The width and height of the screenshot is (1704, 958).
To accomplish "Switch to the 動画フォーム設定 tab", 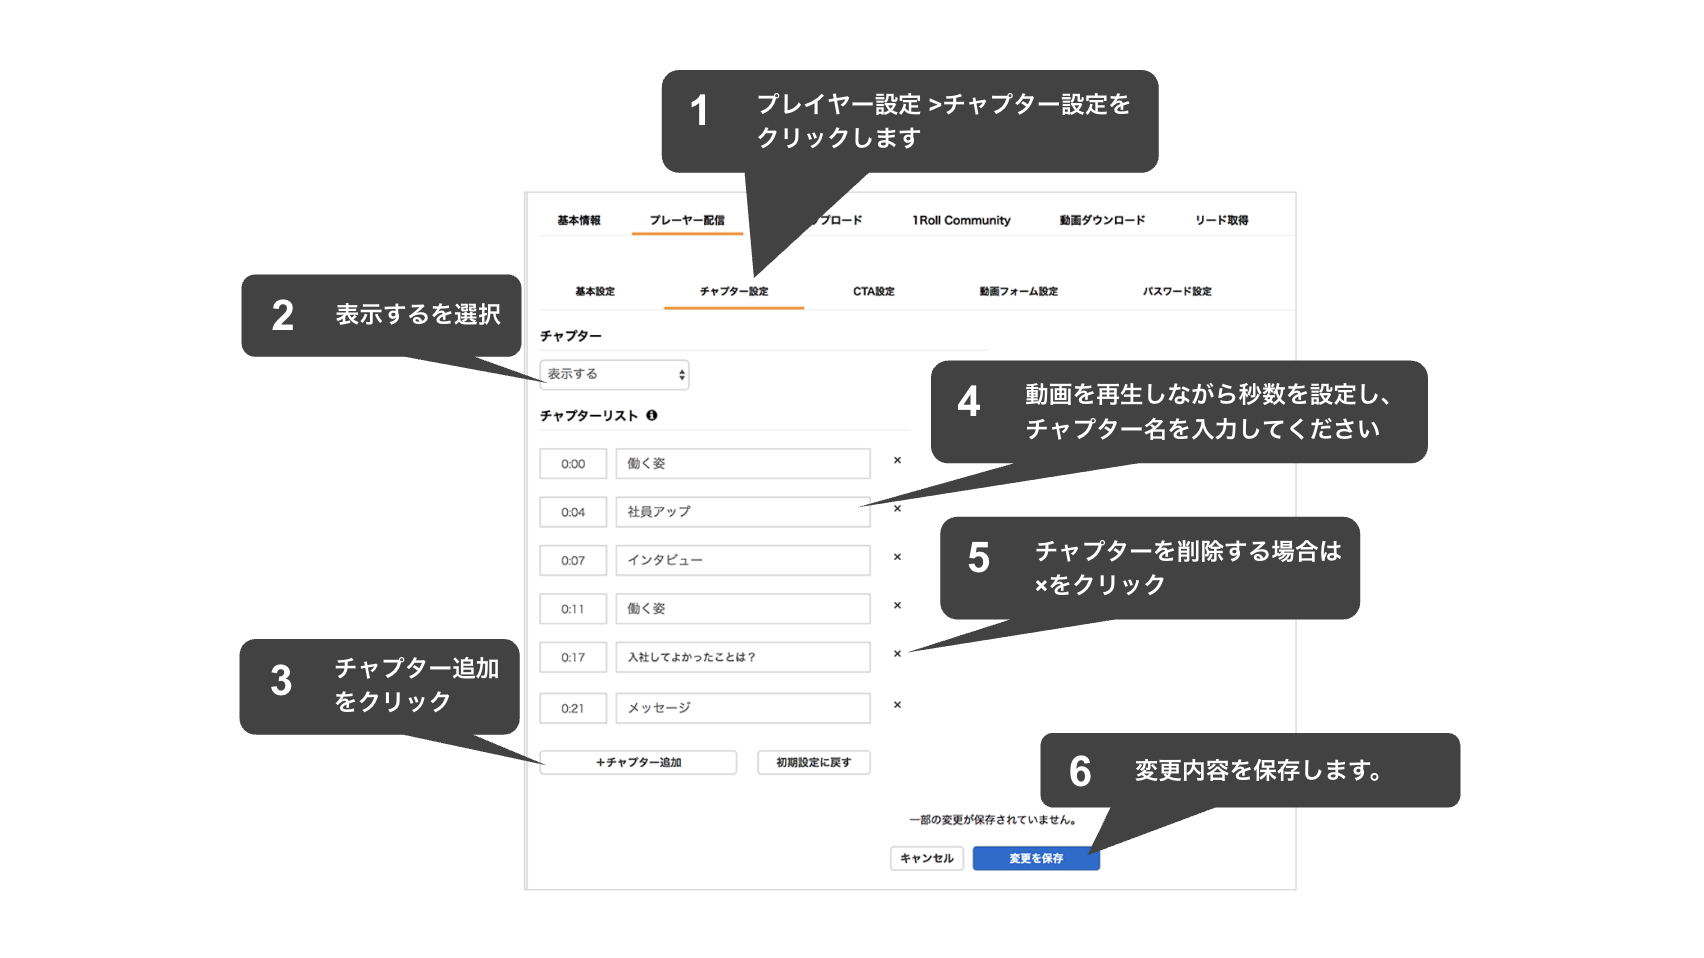I will point(1017,291).
